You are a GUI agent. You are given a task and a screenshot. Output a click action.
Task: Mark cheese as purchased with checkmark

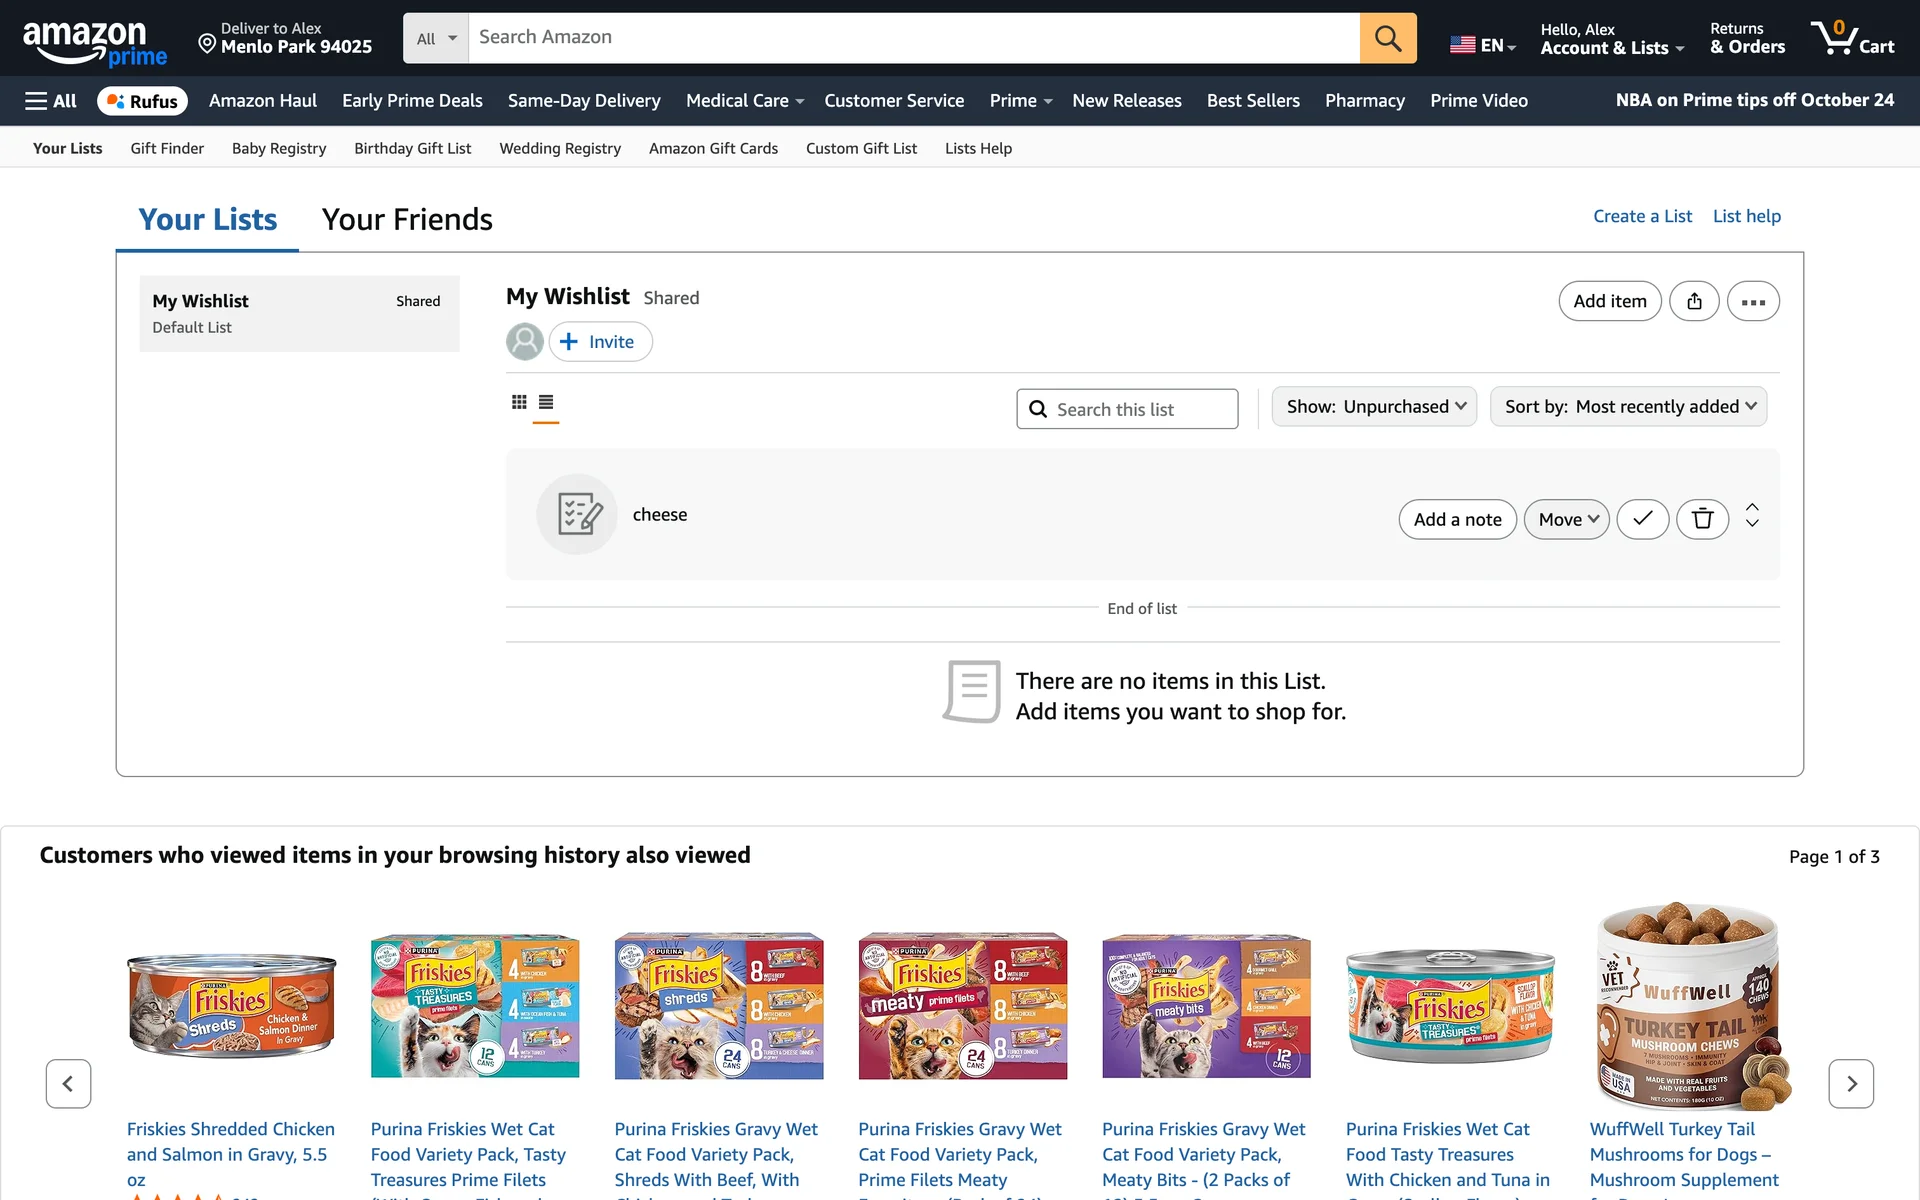1643,519
